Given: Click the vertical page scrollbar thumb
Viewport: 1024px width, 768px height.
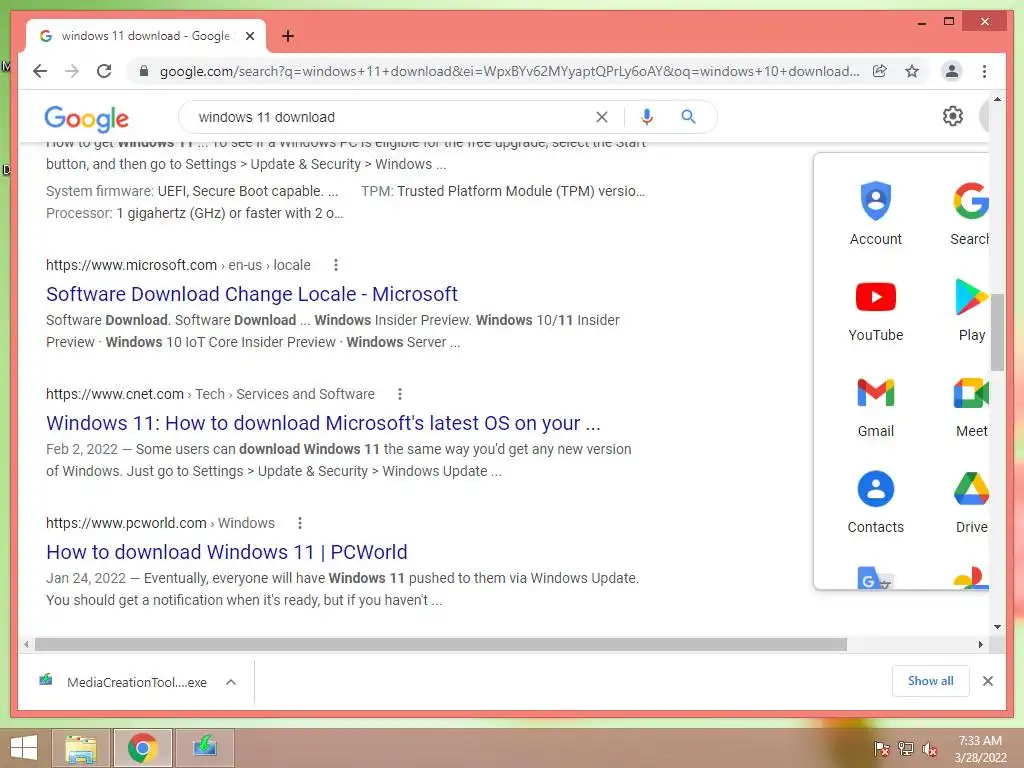Looking at the screenshot, I should 997,332.
